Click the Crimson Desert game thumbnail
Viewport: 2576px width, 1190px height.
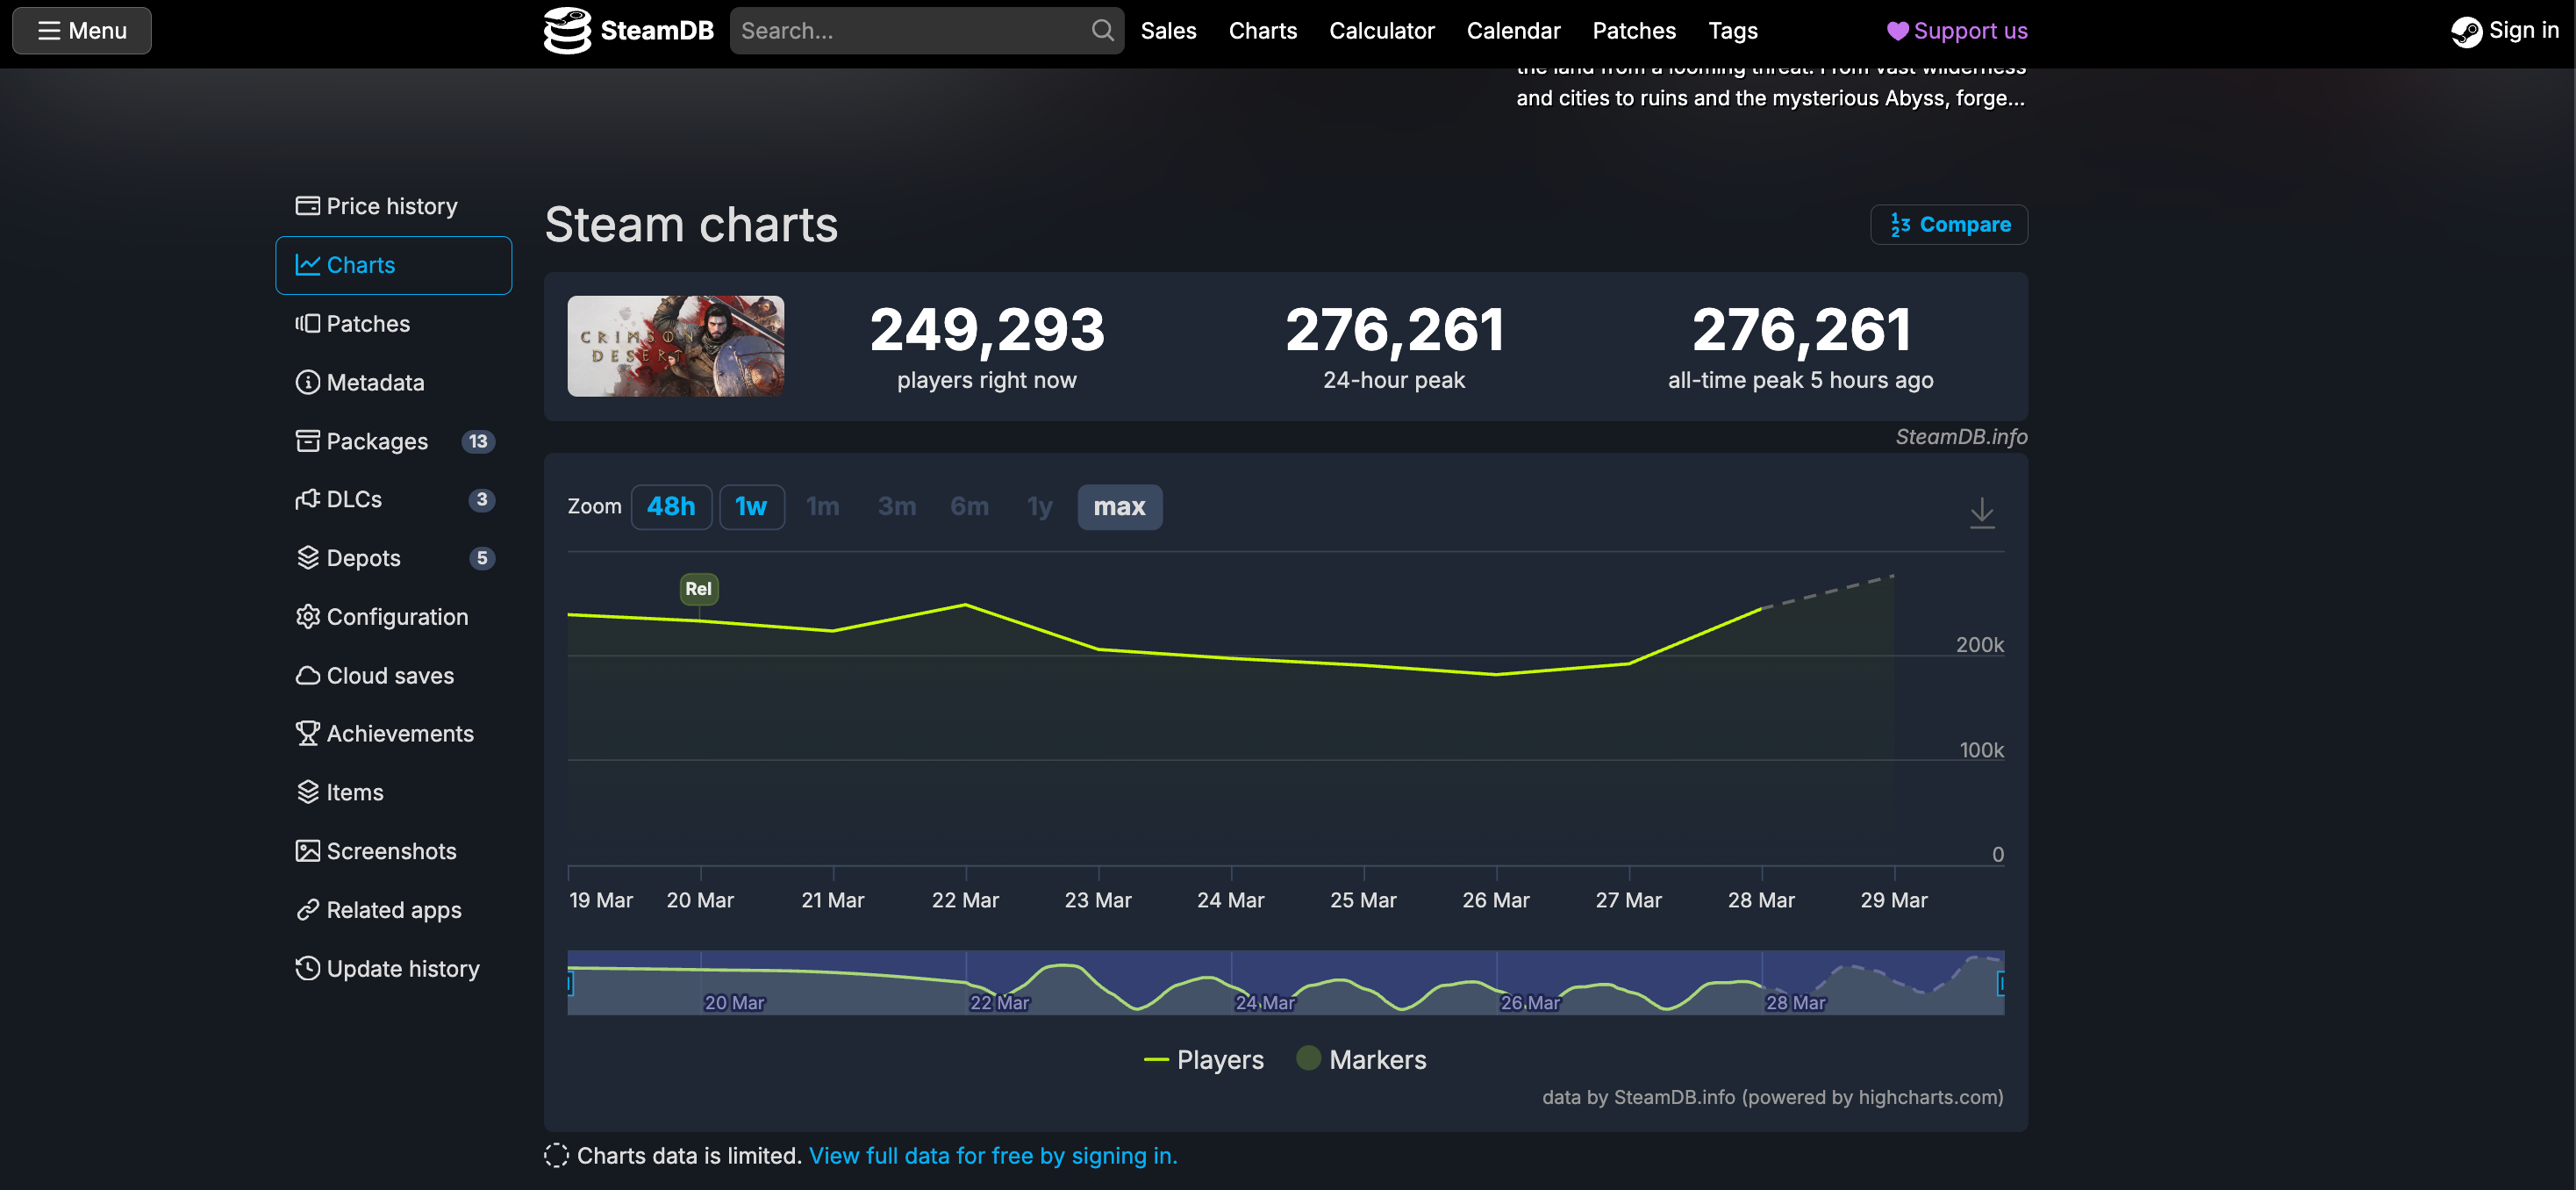click(x=675, y=345)
